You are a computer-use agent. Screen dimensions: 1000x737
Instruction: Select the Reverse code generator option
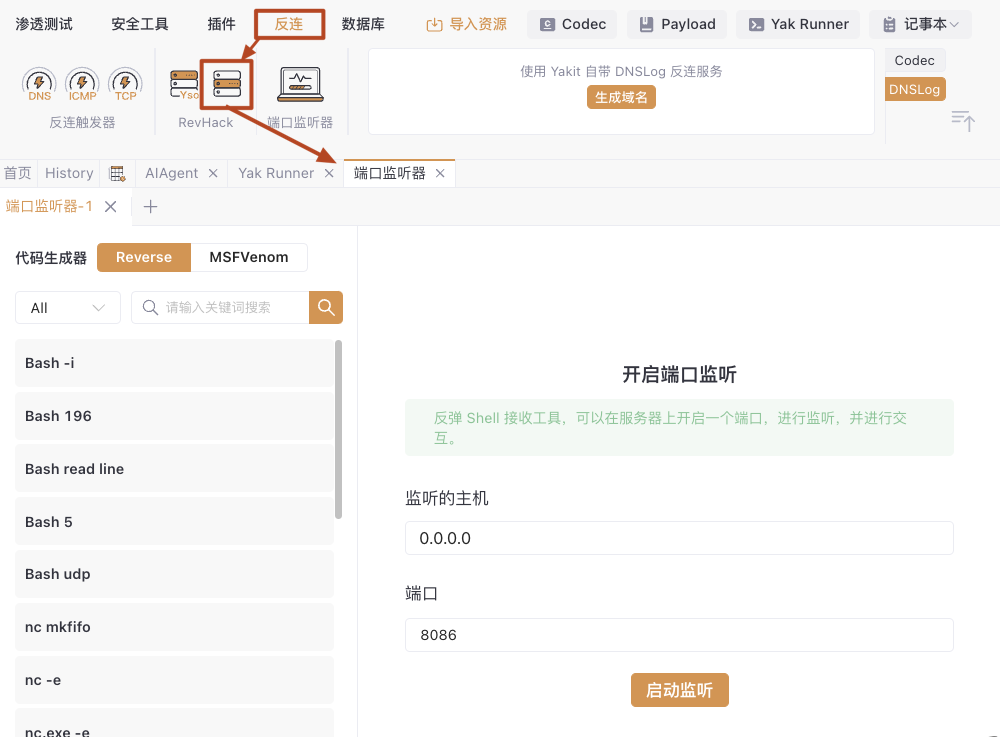[144, 258]
